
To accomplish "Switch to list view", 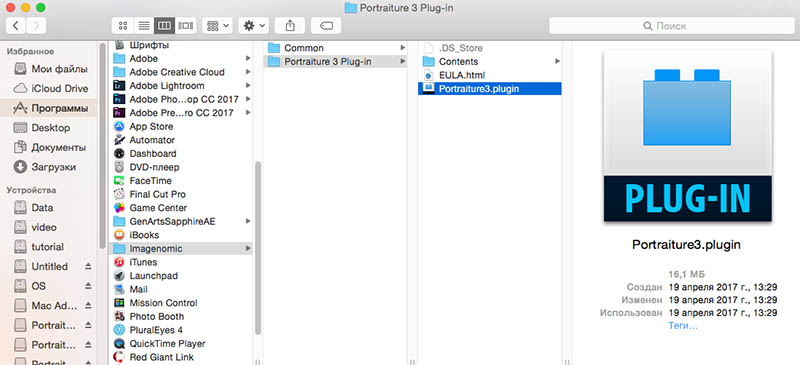I will pos(144,26).
